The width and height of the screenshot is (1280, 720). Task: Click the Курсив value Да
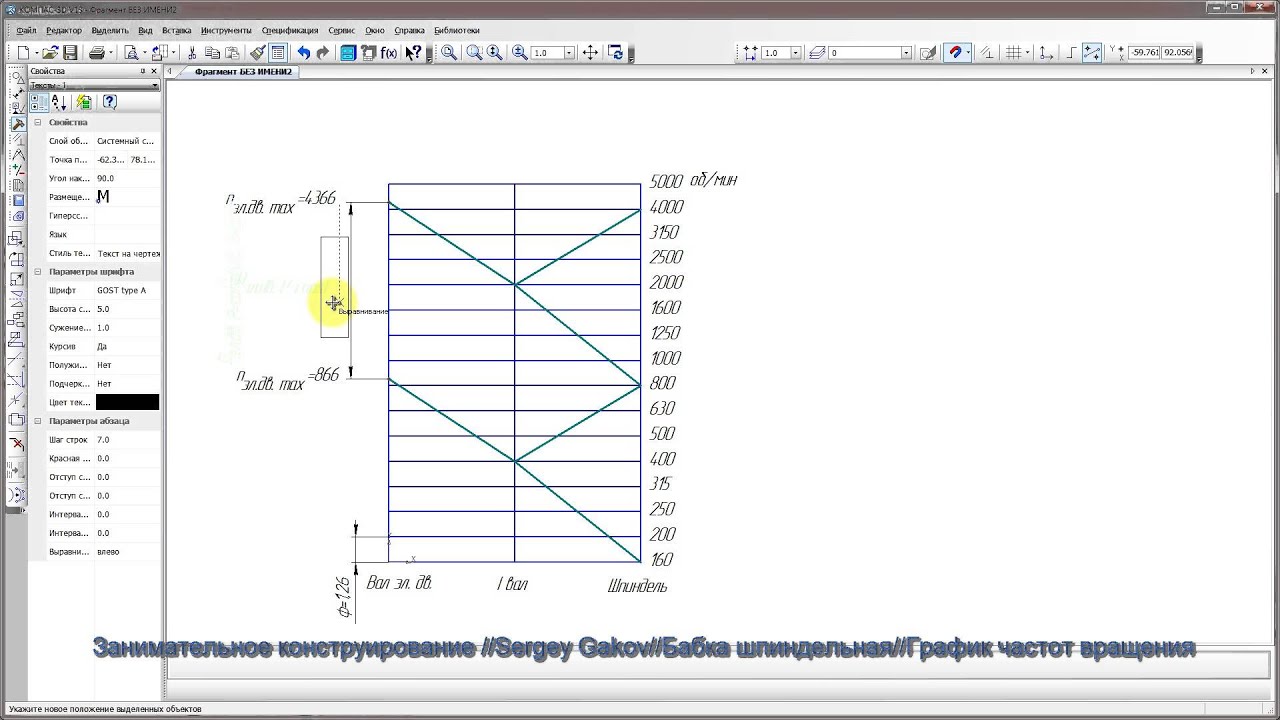(x=102, y=346)
